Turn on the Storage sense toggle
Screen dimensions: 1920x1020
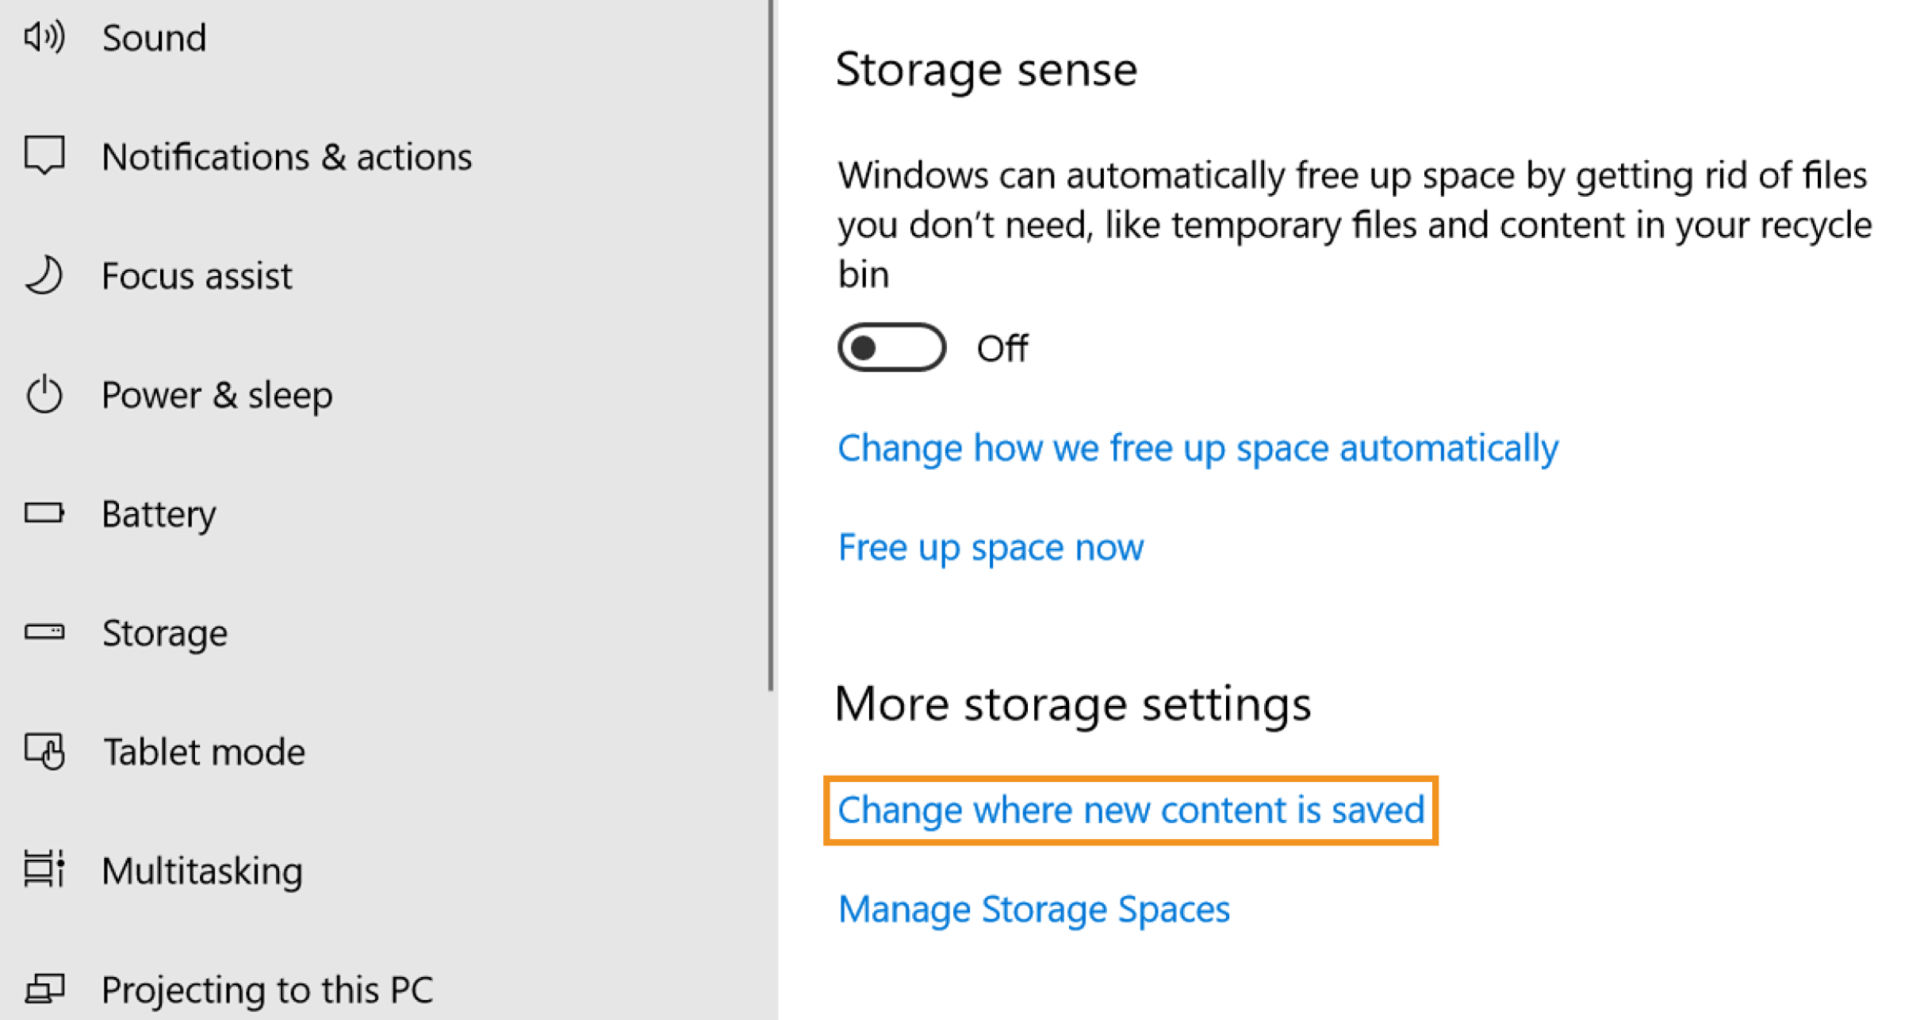point(890,347)
